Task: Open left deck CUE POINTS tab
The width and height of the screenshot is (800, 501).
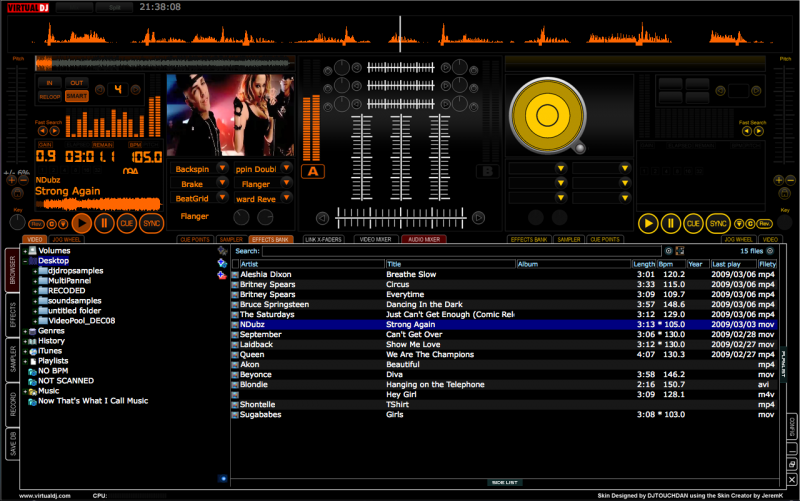Action: (195, 239)
